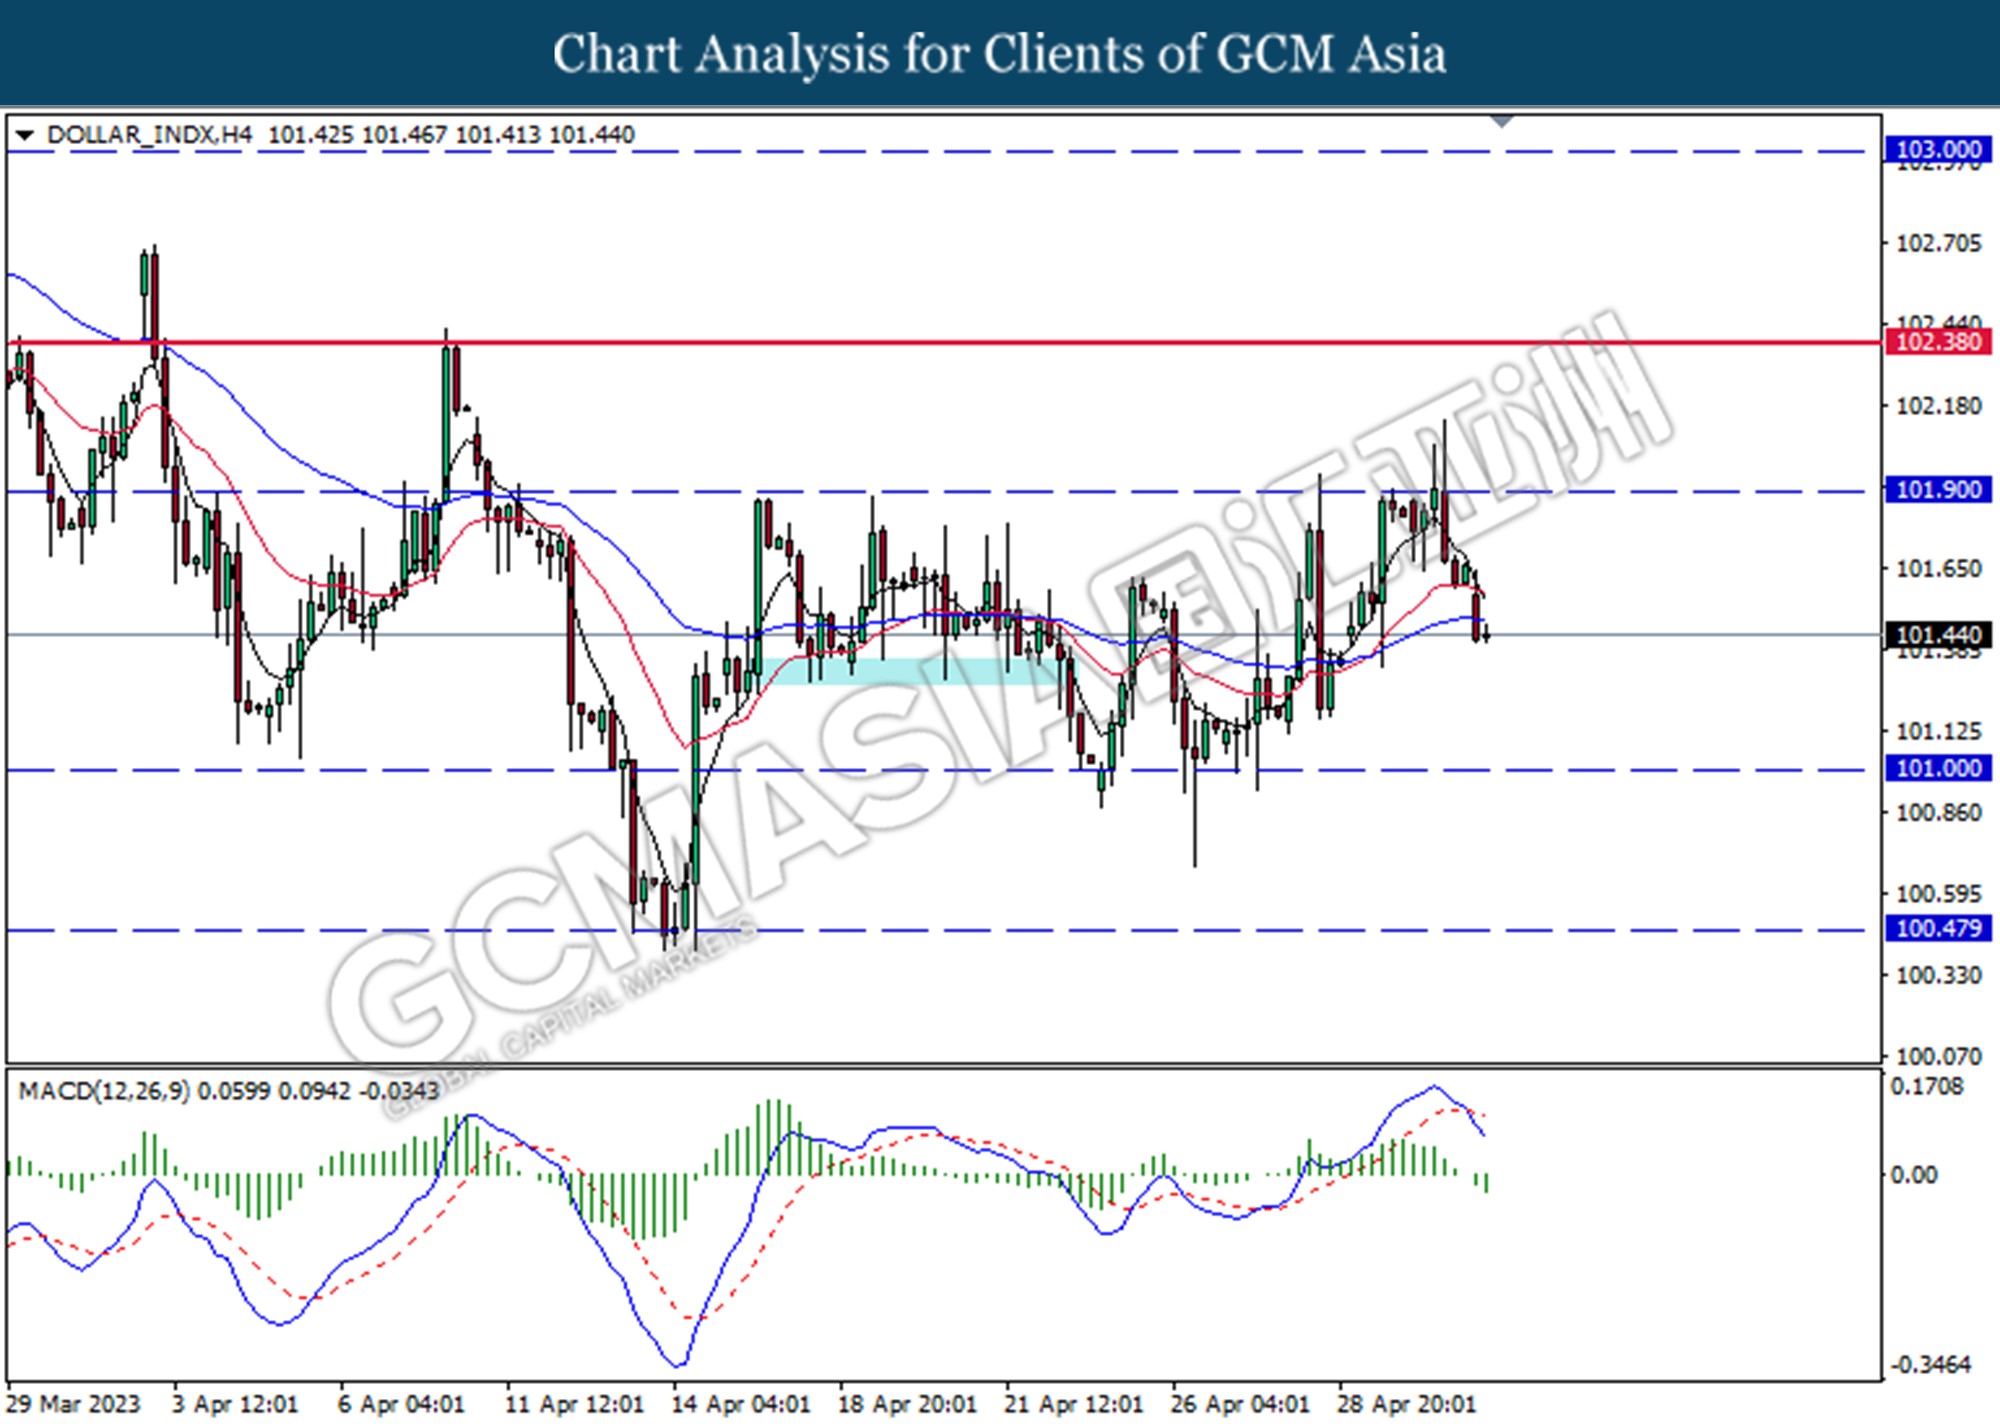Click the 100.595 price scale value

[1938, 894]
